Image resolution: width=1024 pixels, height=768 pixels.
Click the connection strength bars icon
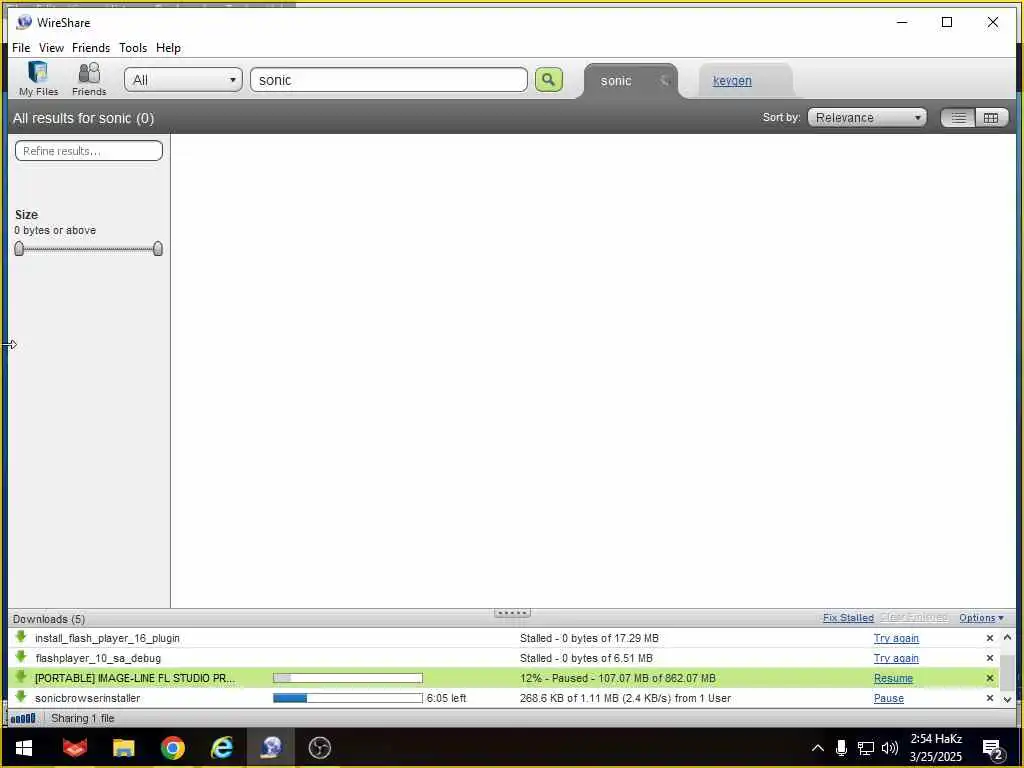pos(23,718)
